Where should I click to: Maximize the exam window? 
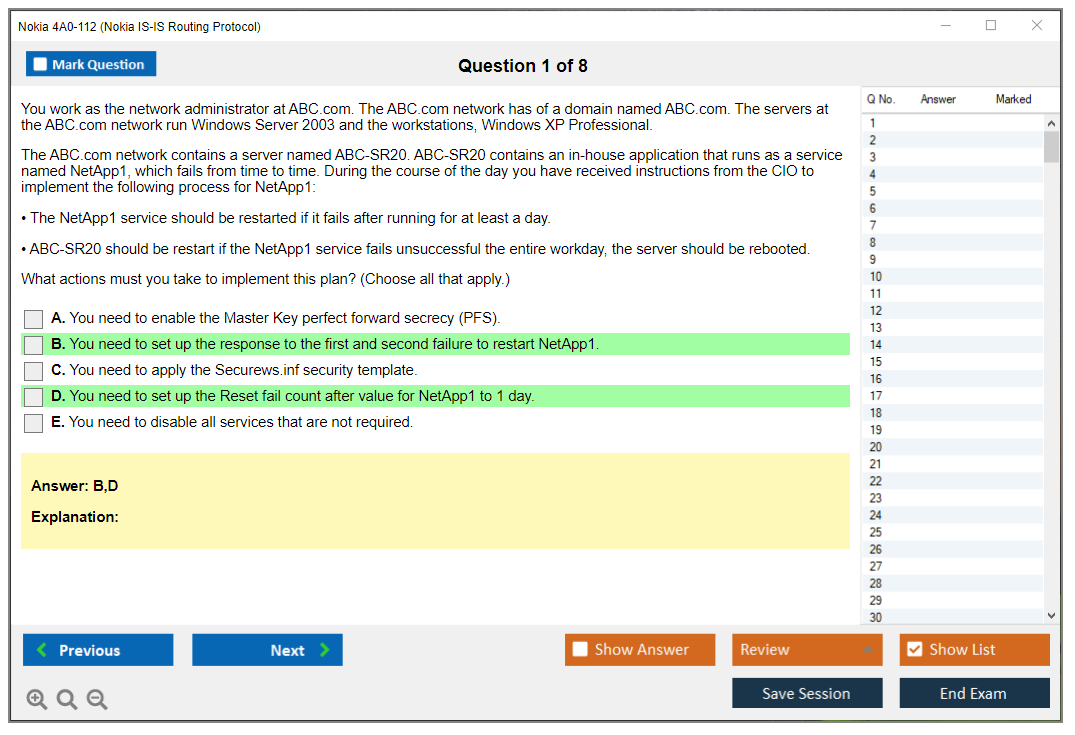[991, 26]
